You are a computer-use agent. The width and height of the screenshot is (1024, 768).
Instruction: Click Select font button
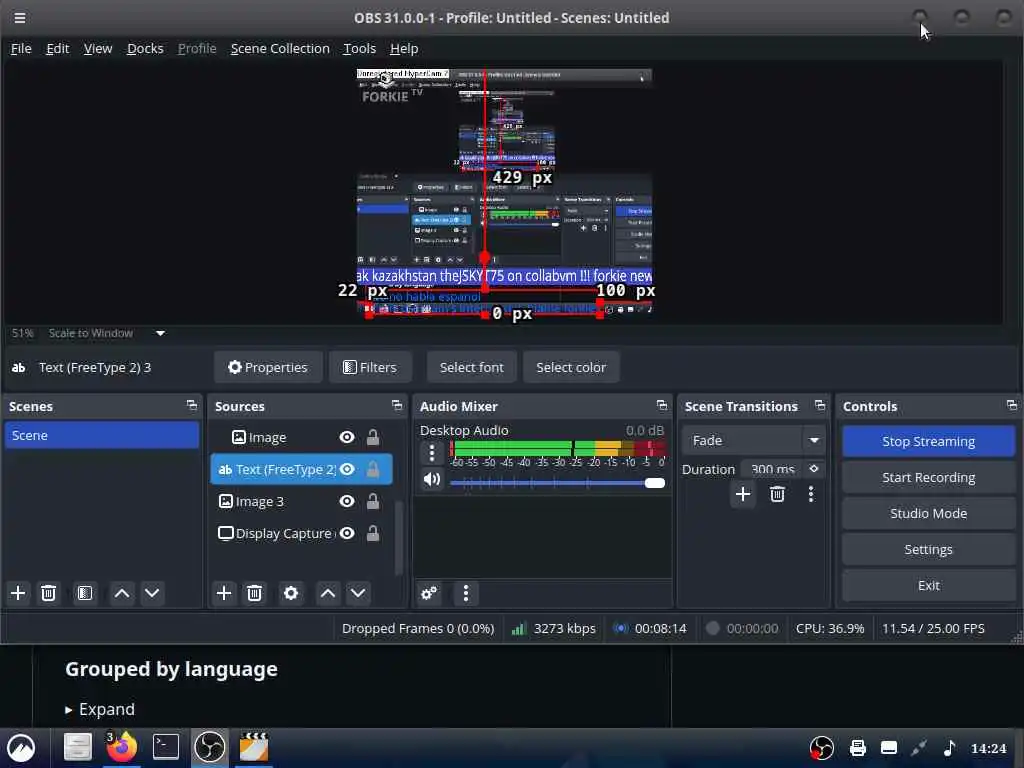[x=472, y=367]
